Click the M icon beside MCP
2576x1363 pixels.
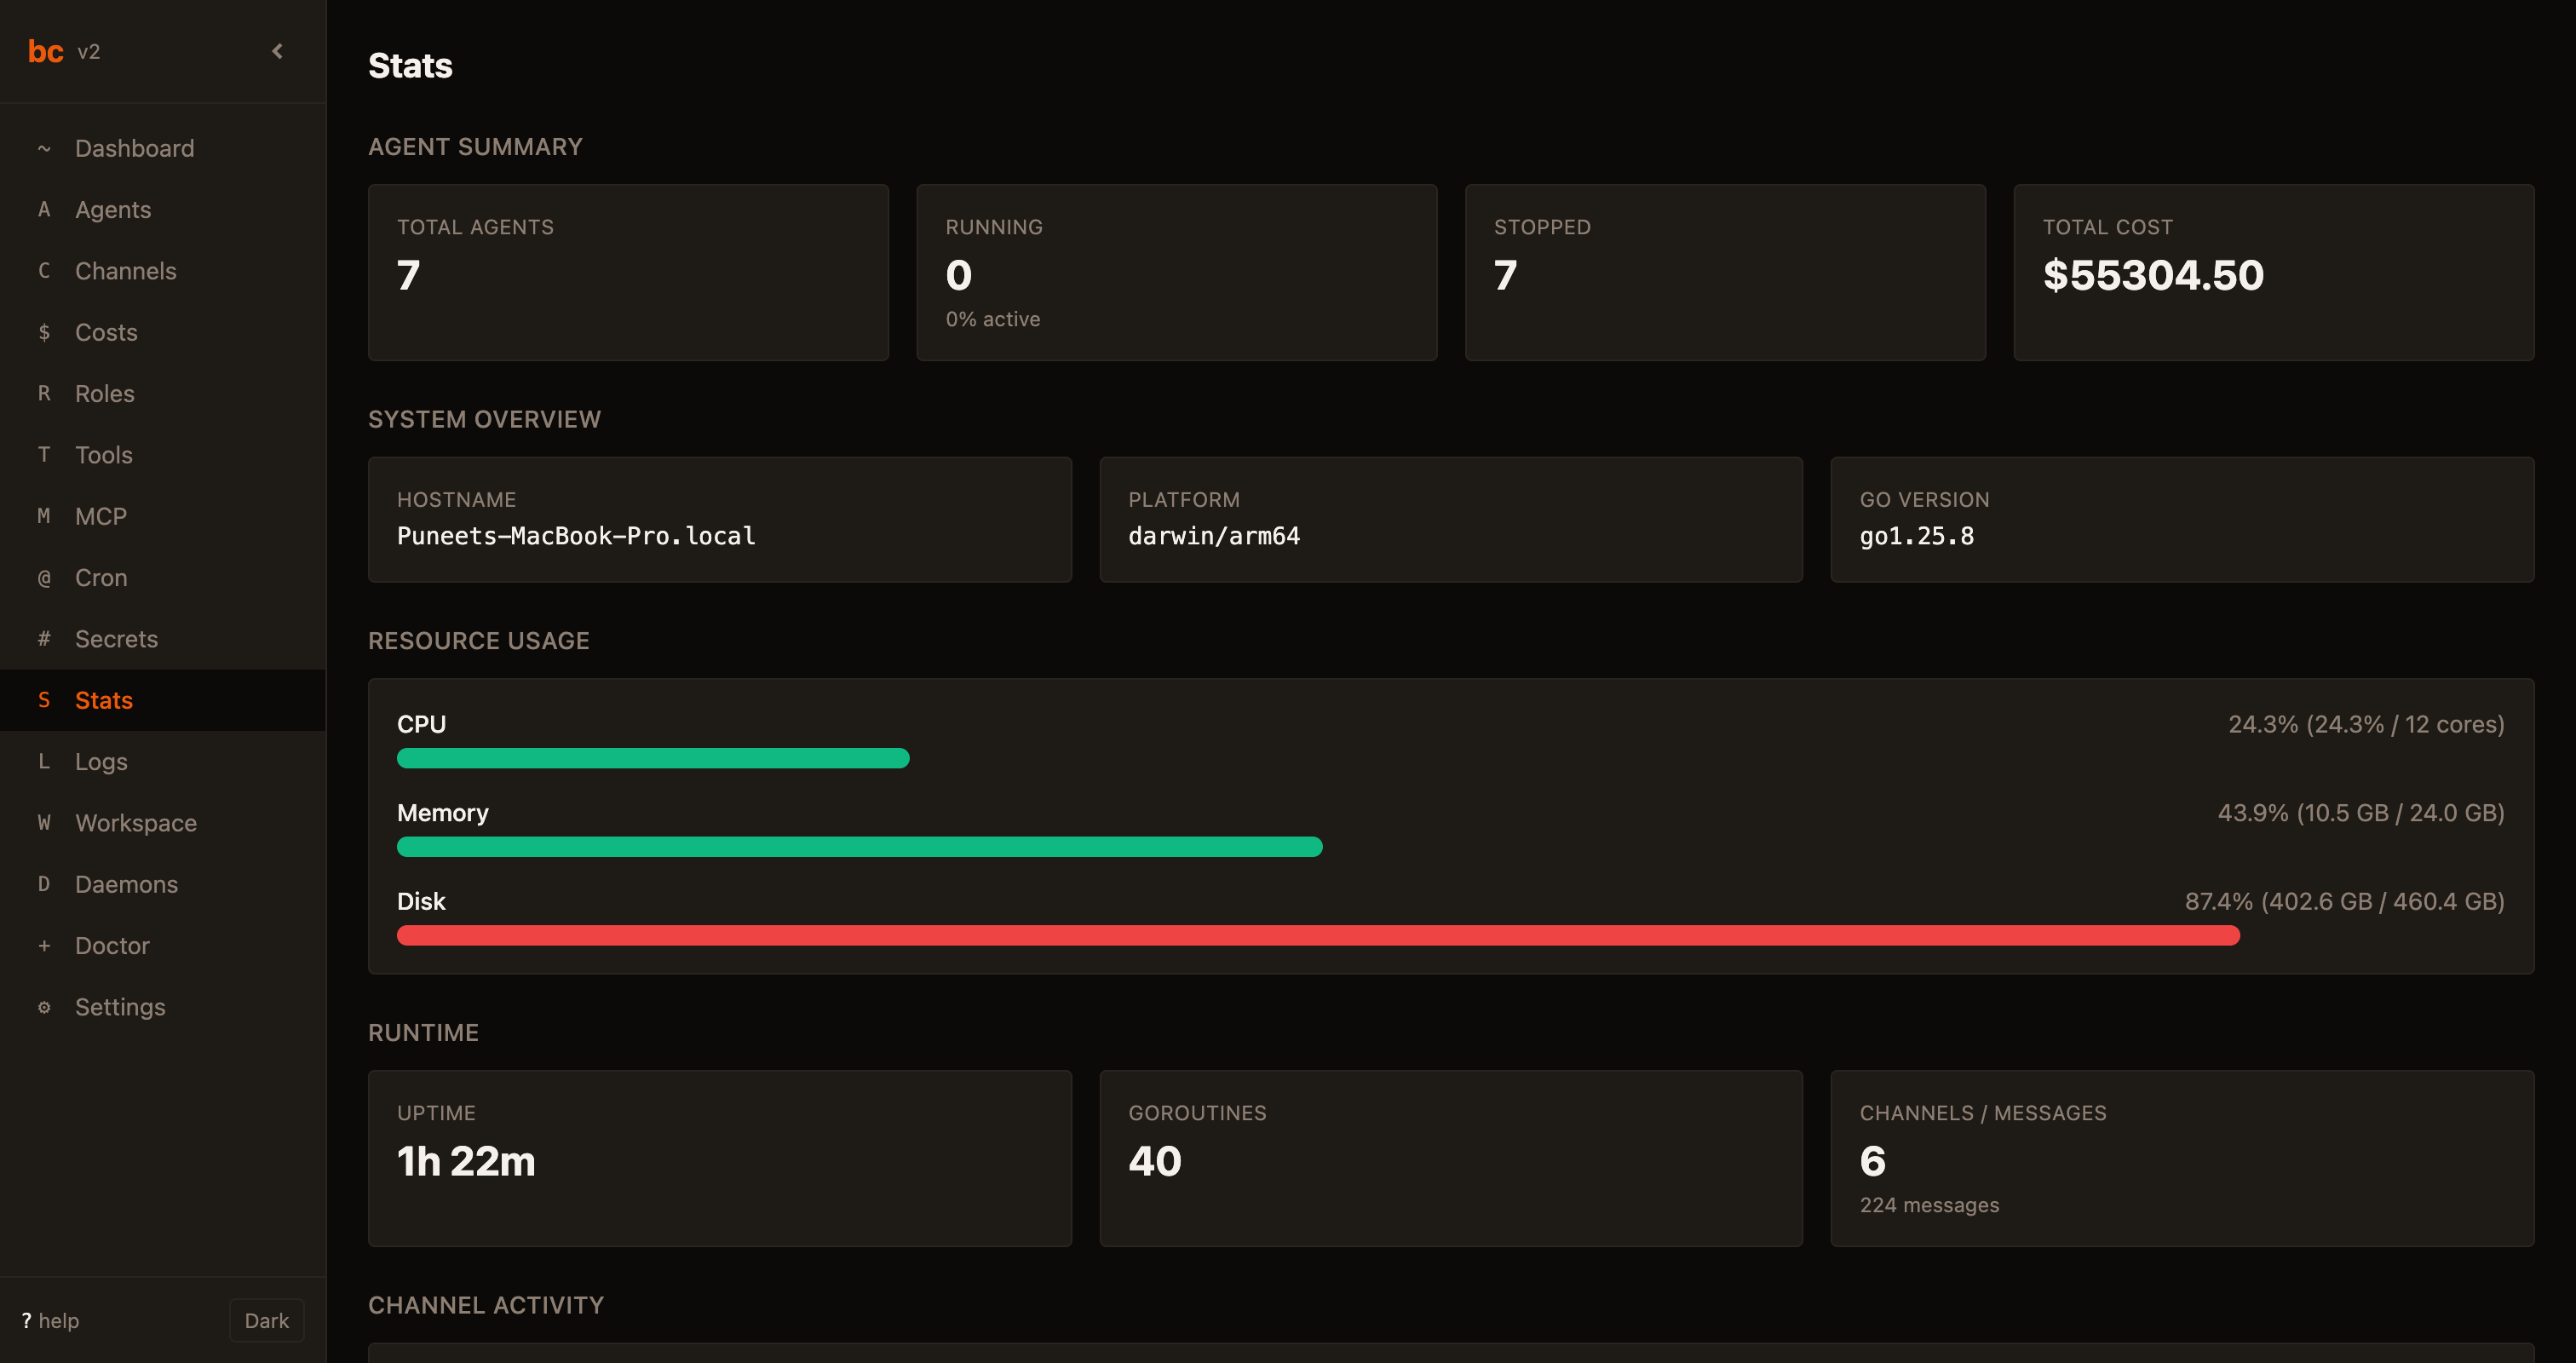point(44,516)
